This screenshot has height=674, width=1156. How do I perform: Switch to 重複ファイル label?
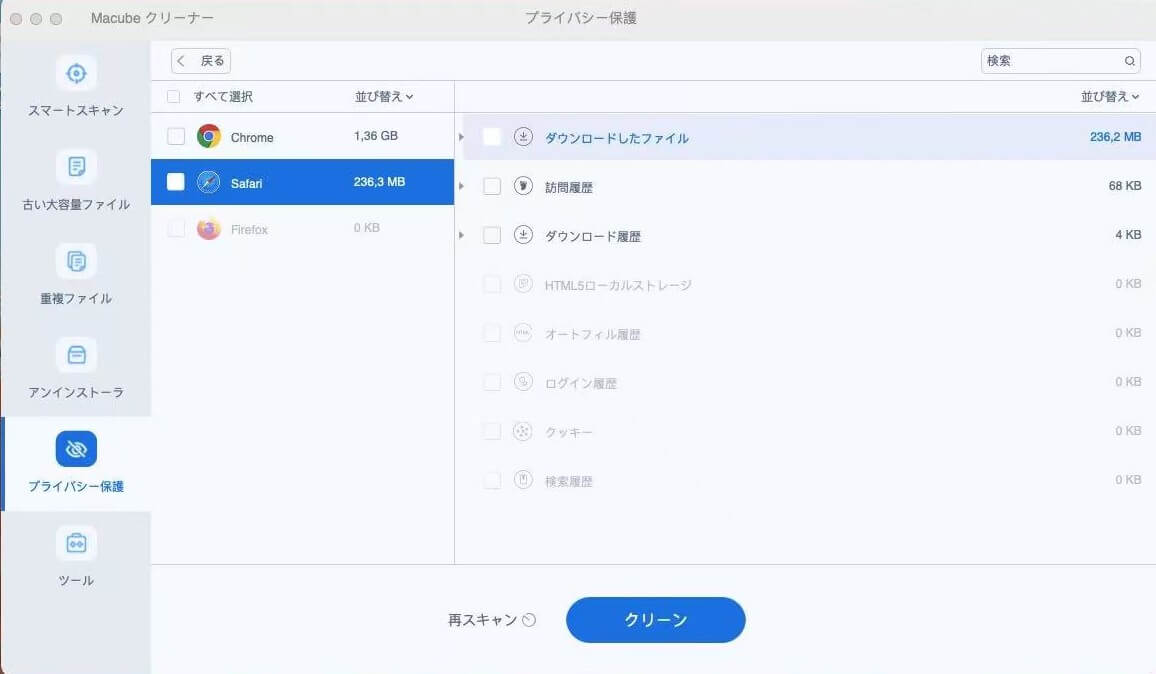click(x=76, y=299)
